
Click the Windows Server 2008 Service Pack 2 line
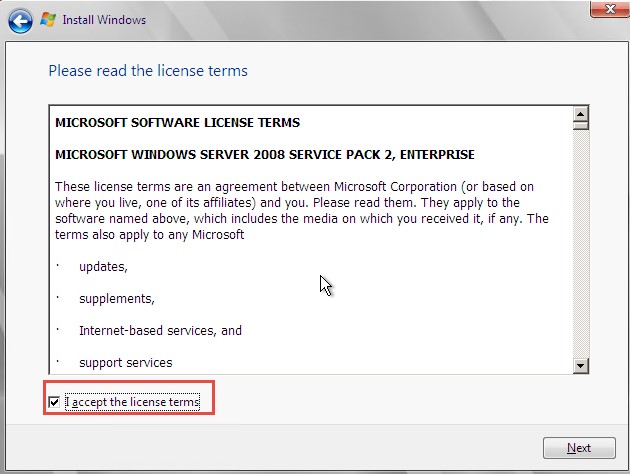pyautogui.click(x=264, y=155)
